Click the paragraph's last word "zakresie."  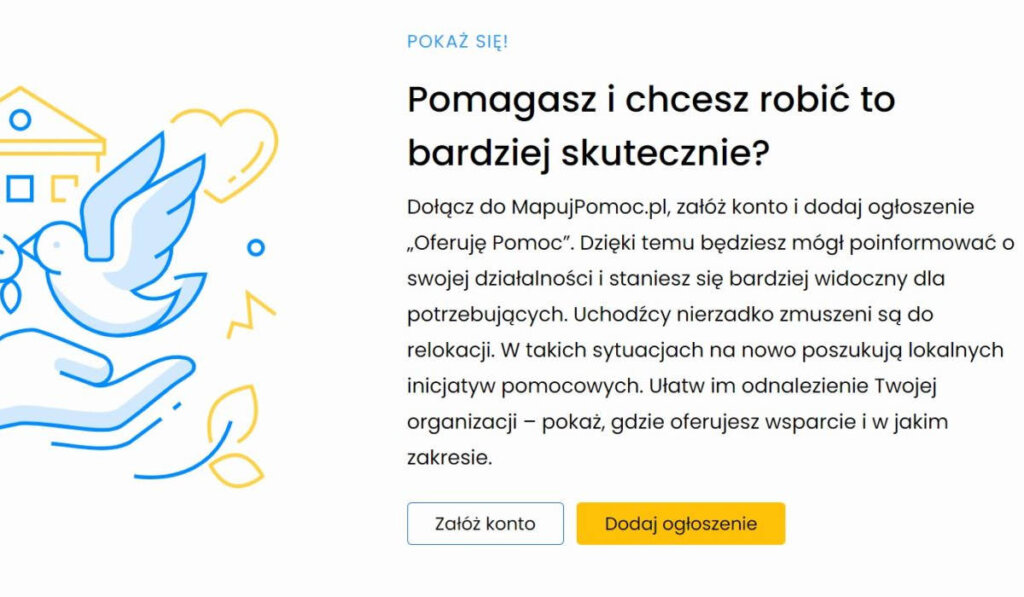(449, 457)
